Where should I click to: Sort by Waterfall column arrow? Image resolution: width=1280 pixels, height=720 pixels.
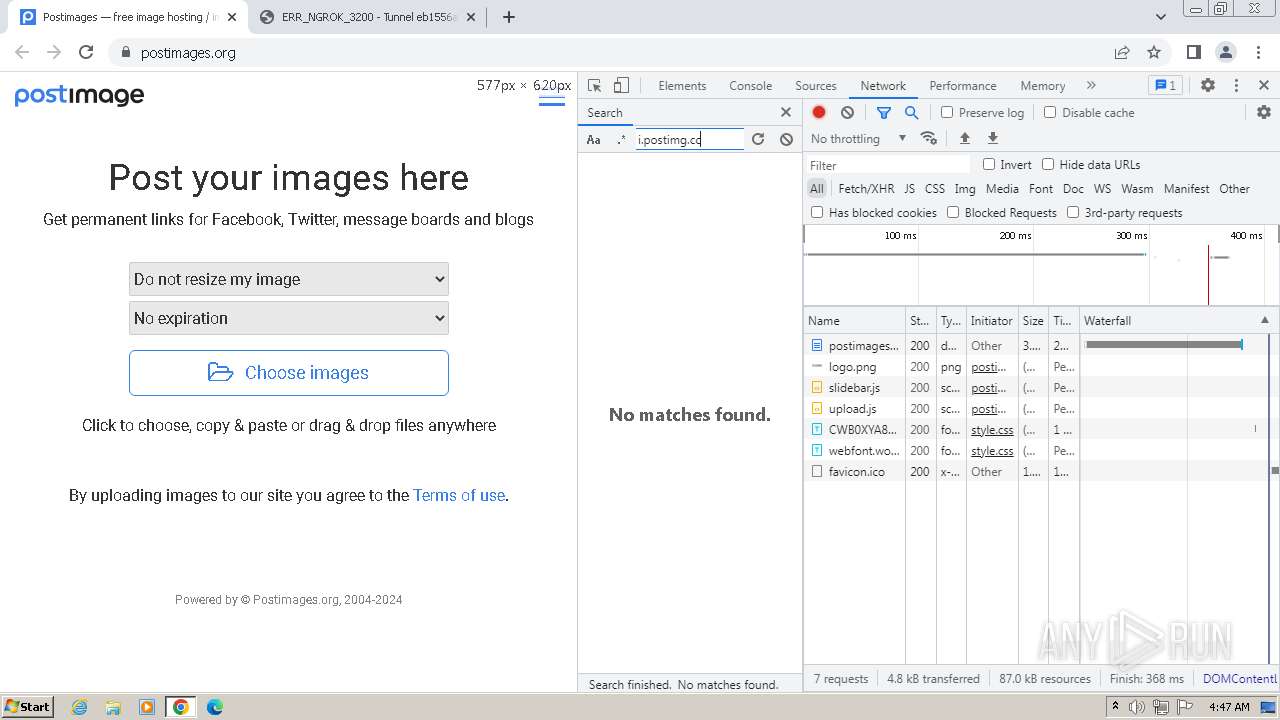1265,320
